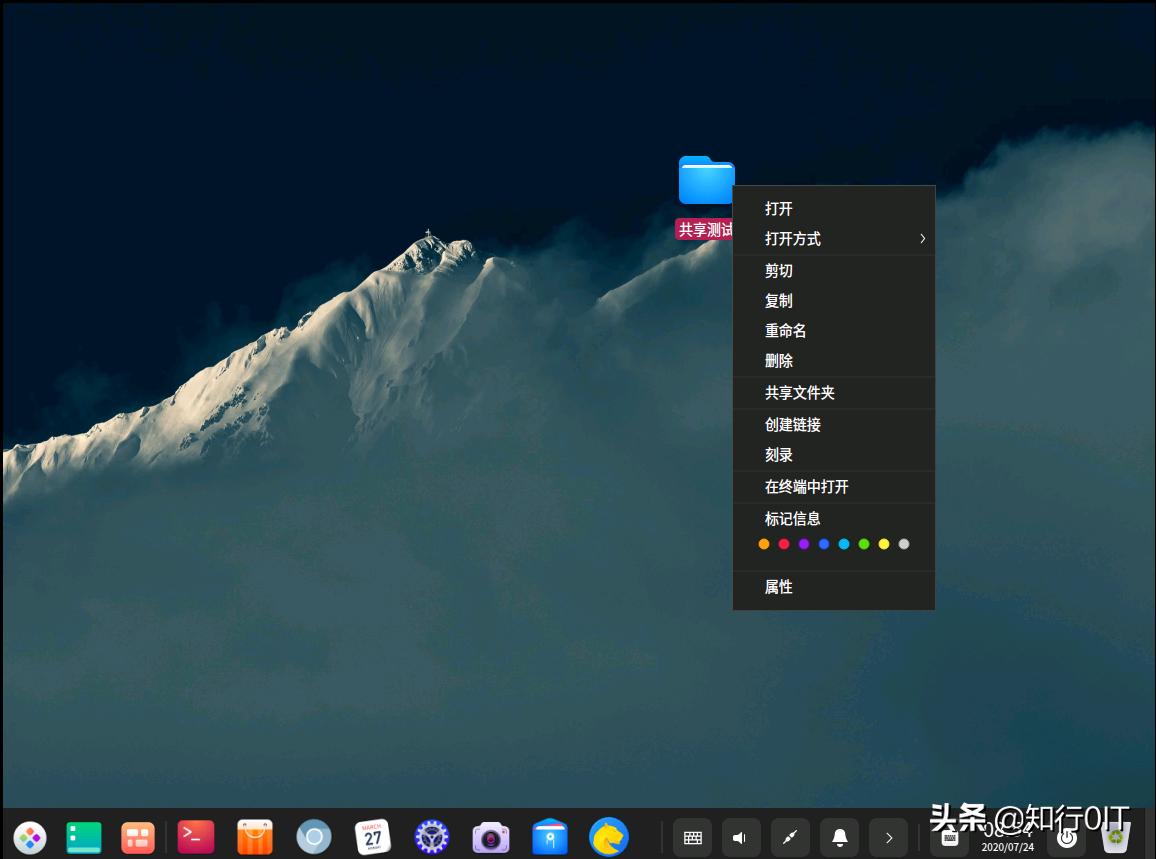Expand hidden tray icons with the chevron
Viewport: 1156px width, 859px height.
tap(888, 838)
